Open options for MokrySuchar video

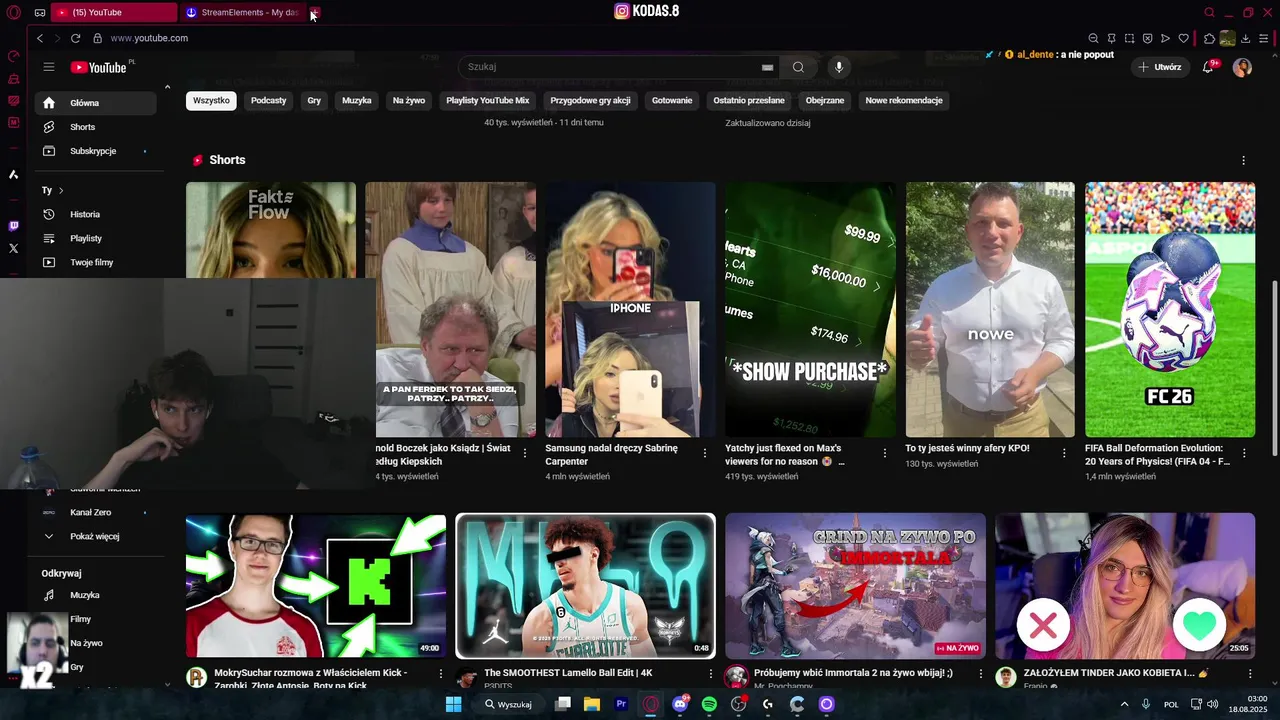(x=441, y=673)
